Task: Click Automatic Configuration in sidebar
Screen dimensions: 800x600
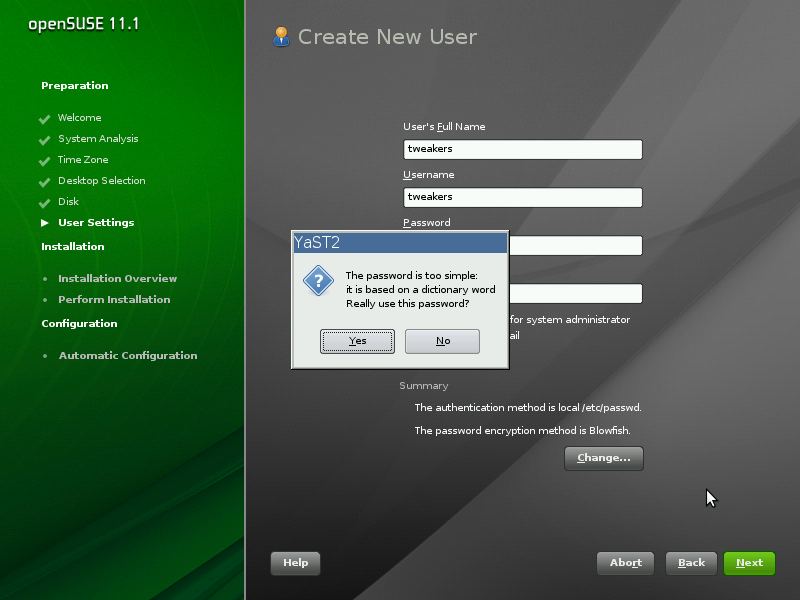Action: (128, 356)
